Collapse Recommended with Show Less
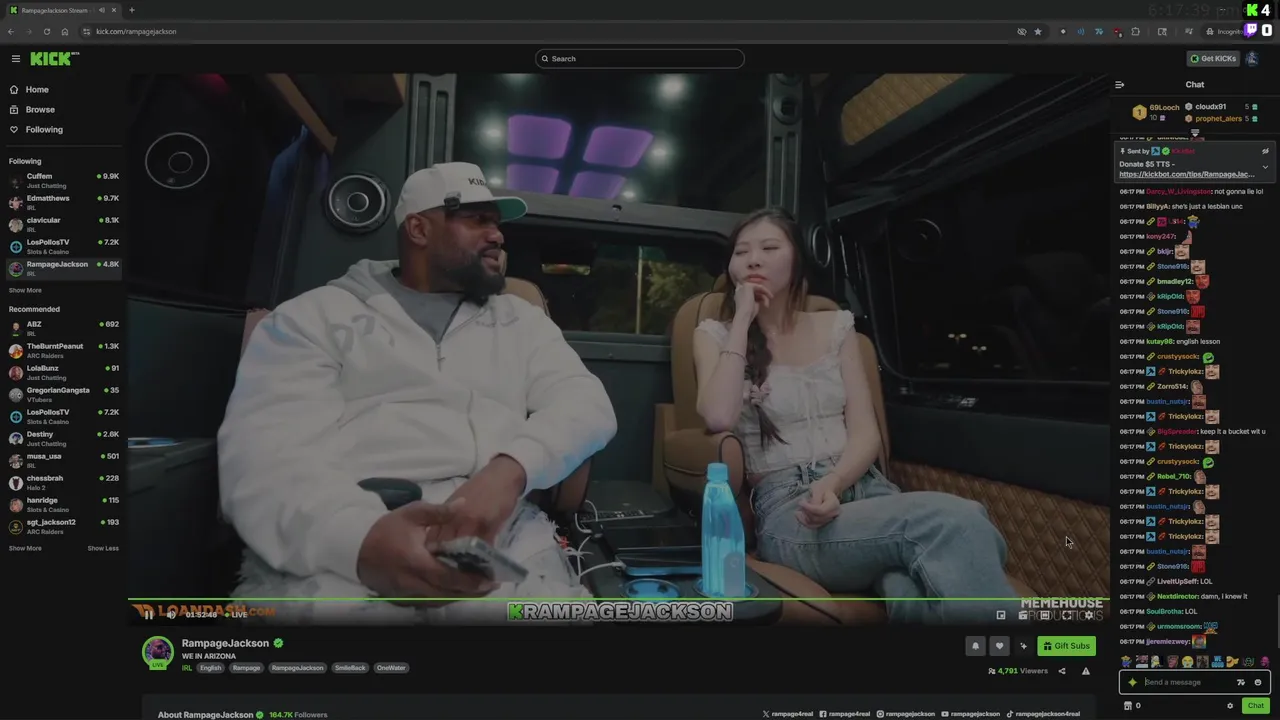The height and width of the screenshot is (720, 1280). click(x=103, y=549)
